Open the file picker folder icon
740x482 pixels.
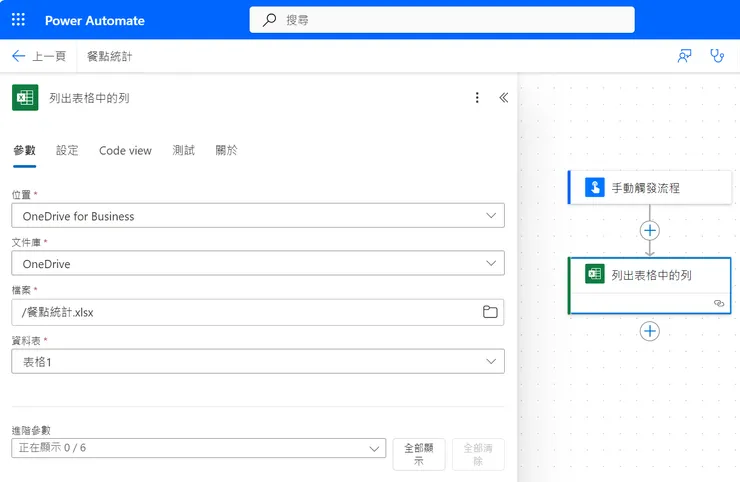click(x=490, y=312)
